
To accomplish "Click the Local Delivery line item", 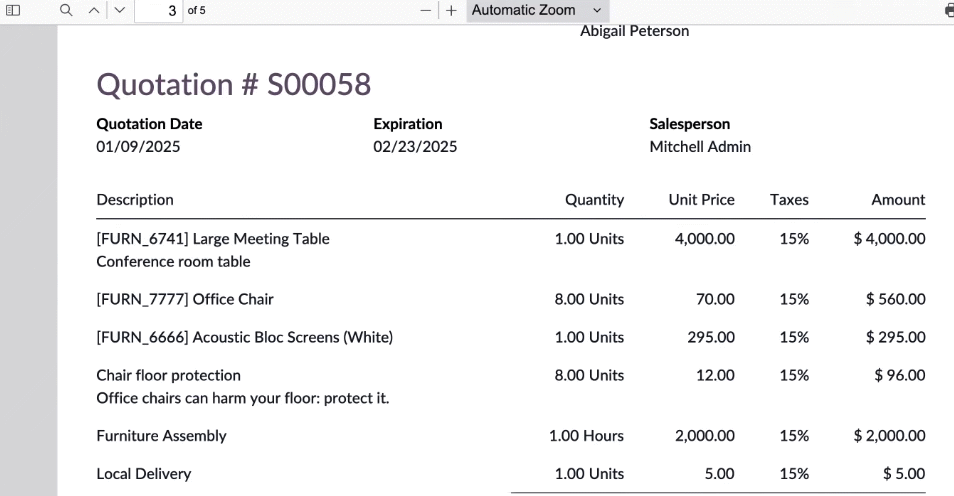I will (144, 473).
